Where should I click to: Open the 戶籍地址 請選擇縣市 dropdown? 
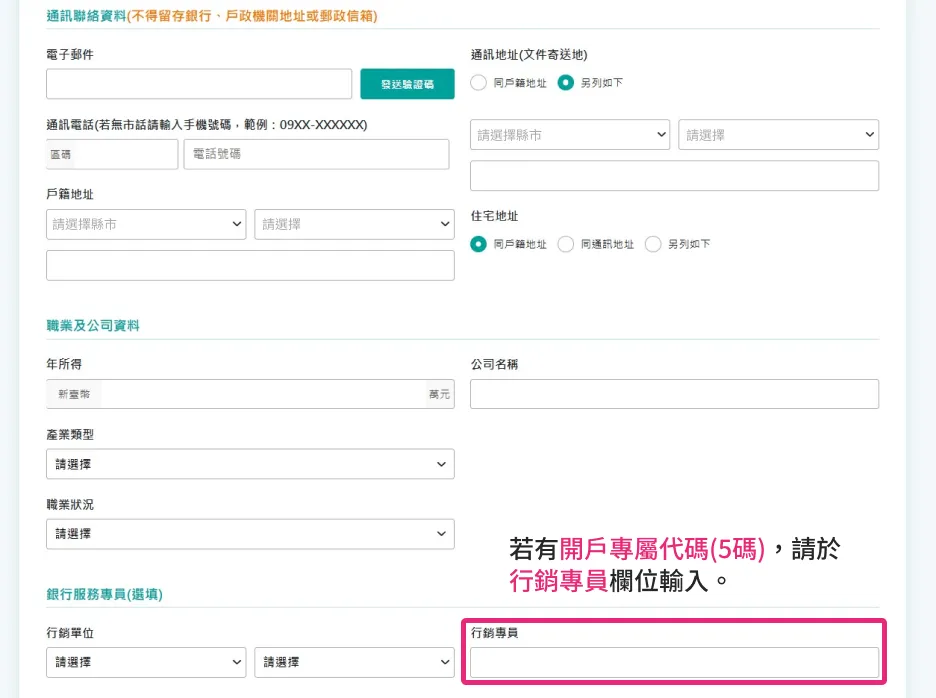coord(146,223)
